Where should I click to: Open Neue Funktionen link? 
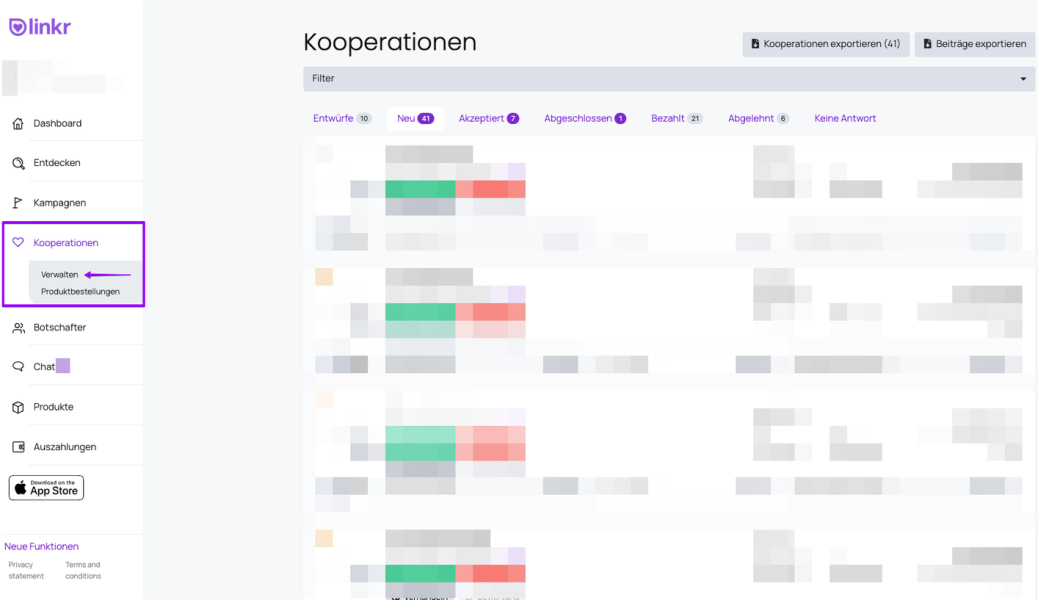tap(41, 546)
